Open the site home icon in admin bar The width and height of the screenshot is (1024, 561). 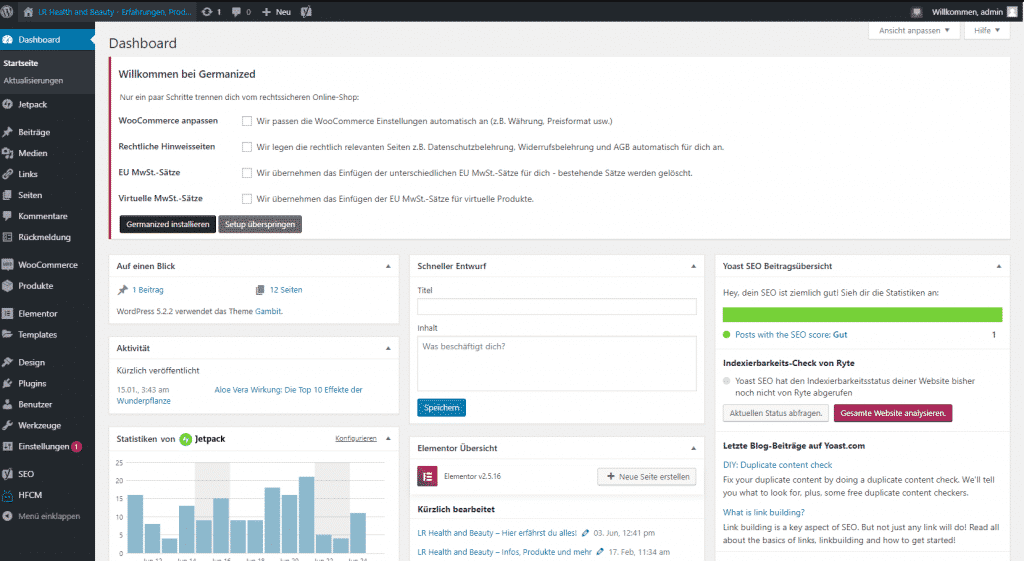click(28, 12)
